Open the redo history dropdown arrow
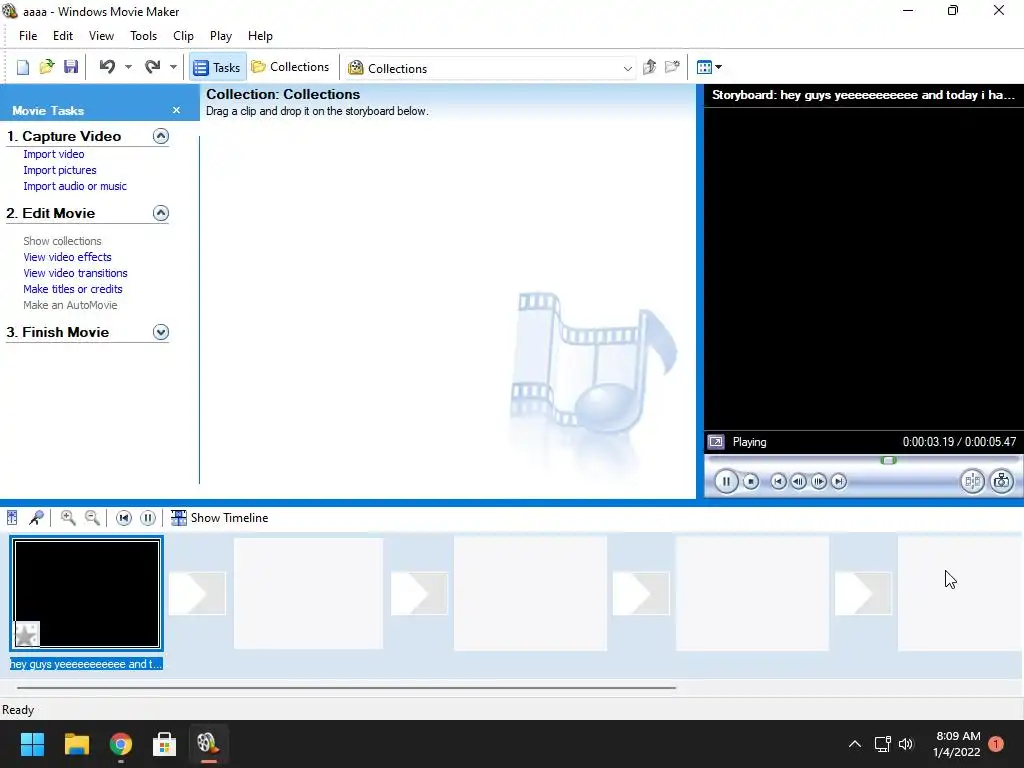 click(173, 67)
